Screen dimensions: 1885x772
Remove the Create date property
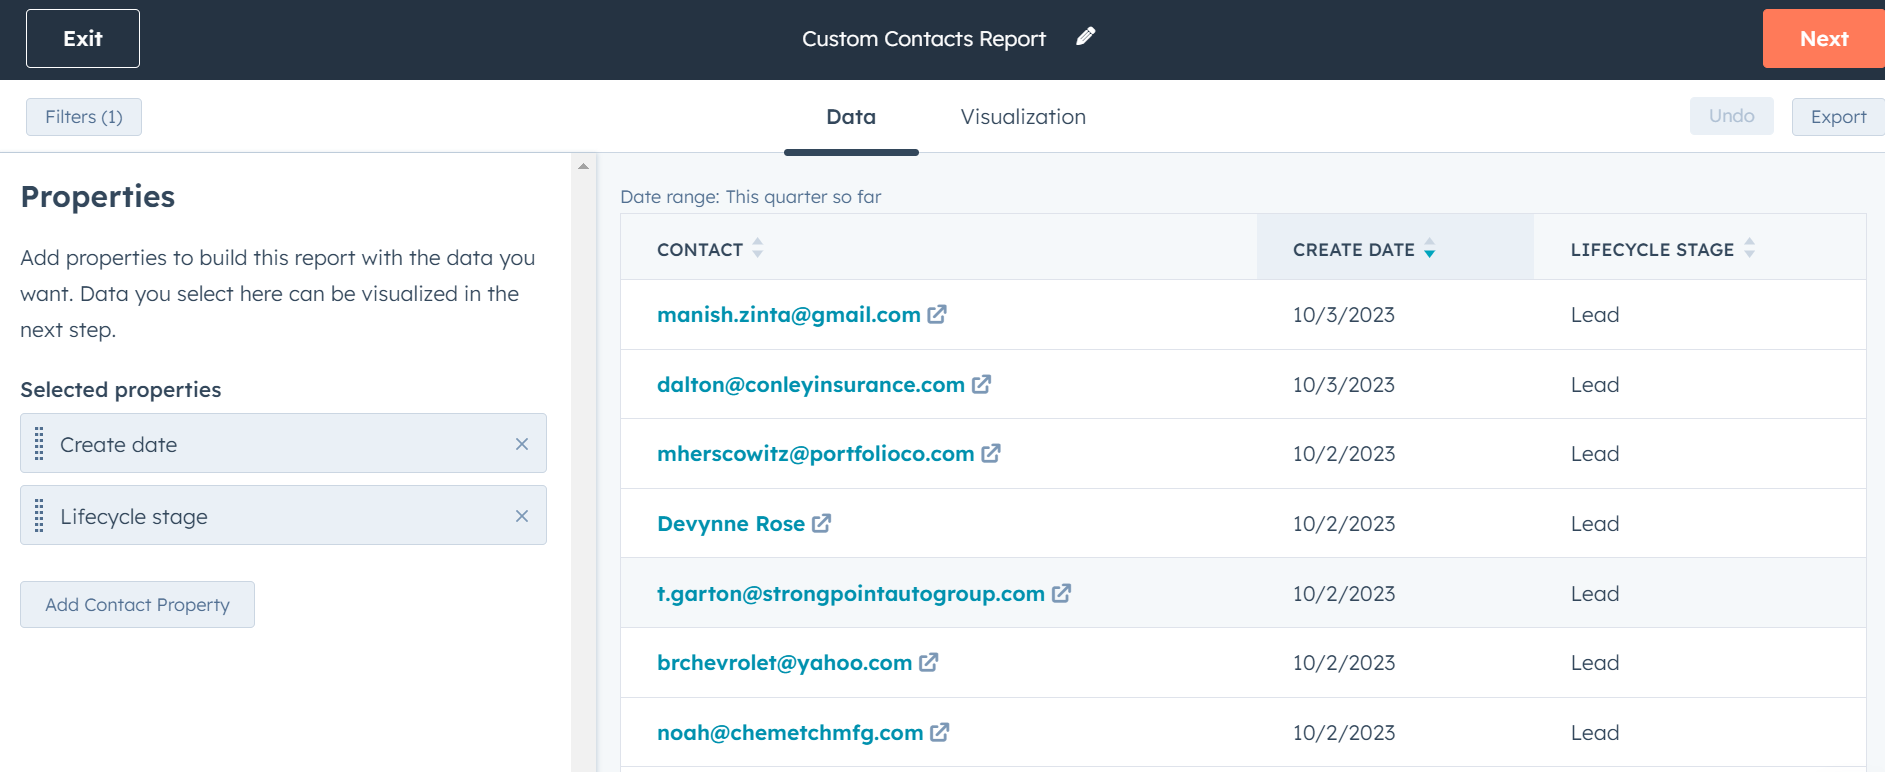(521, 444)
